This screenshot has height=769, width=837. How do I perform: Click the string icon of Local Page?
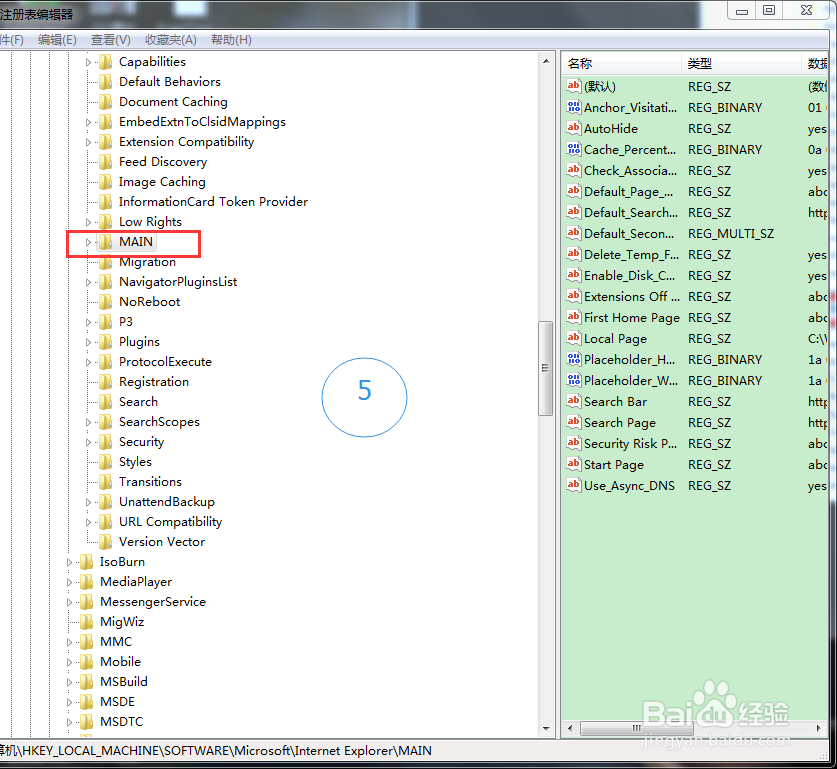[x=574, y=338]
